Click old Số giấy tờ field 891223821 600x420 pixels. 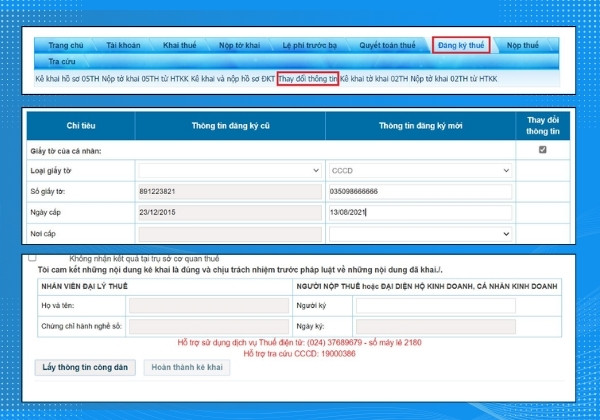[x=230, y=191]
